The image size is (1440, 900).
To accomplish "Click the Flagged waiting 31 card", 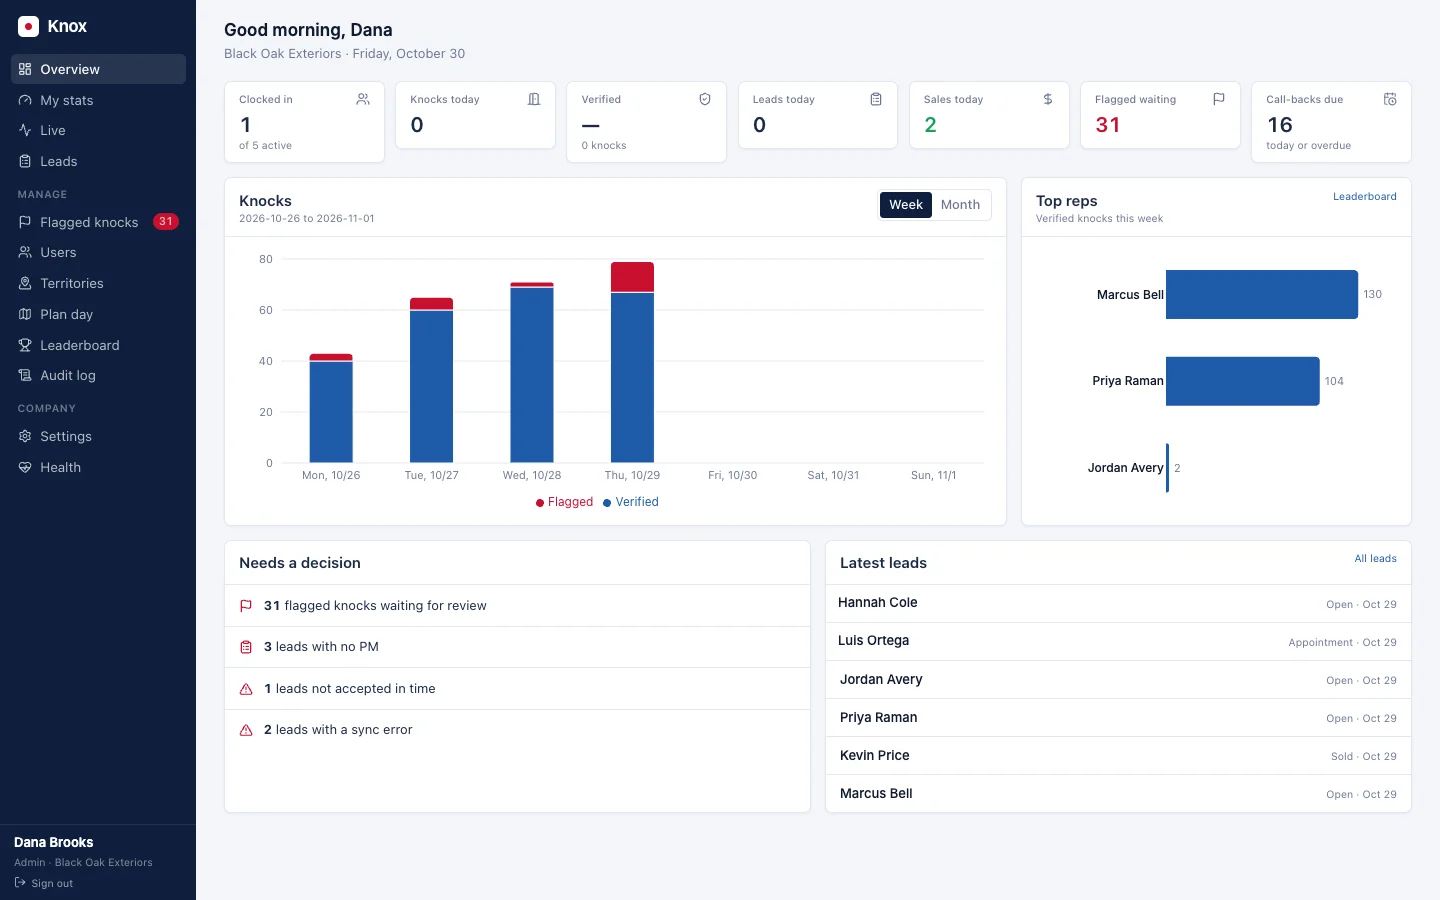I will pos(1160,115).
